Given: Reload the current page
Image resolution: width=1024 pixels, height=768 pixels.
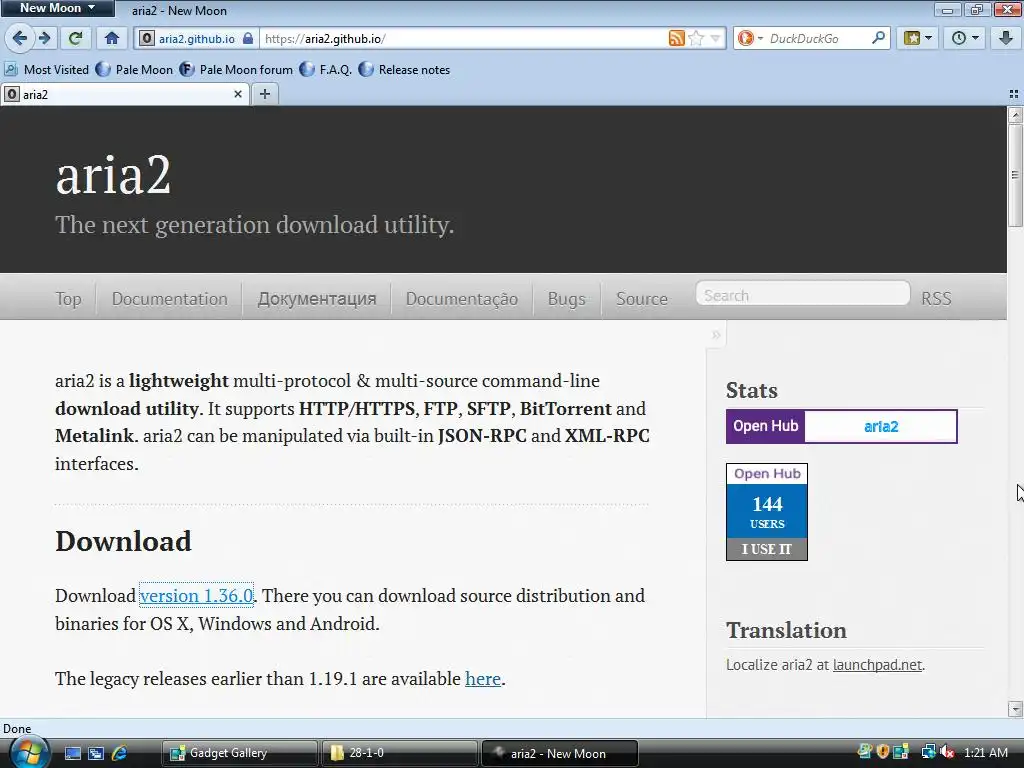Looking at the screenshot, I should coord(76,39).
